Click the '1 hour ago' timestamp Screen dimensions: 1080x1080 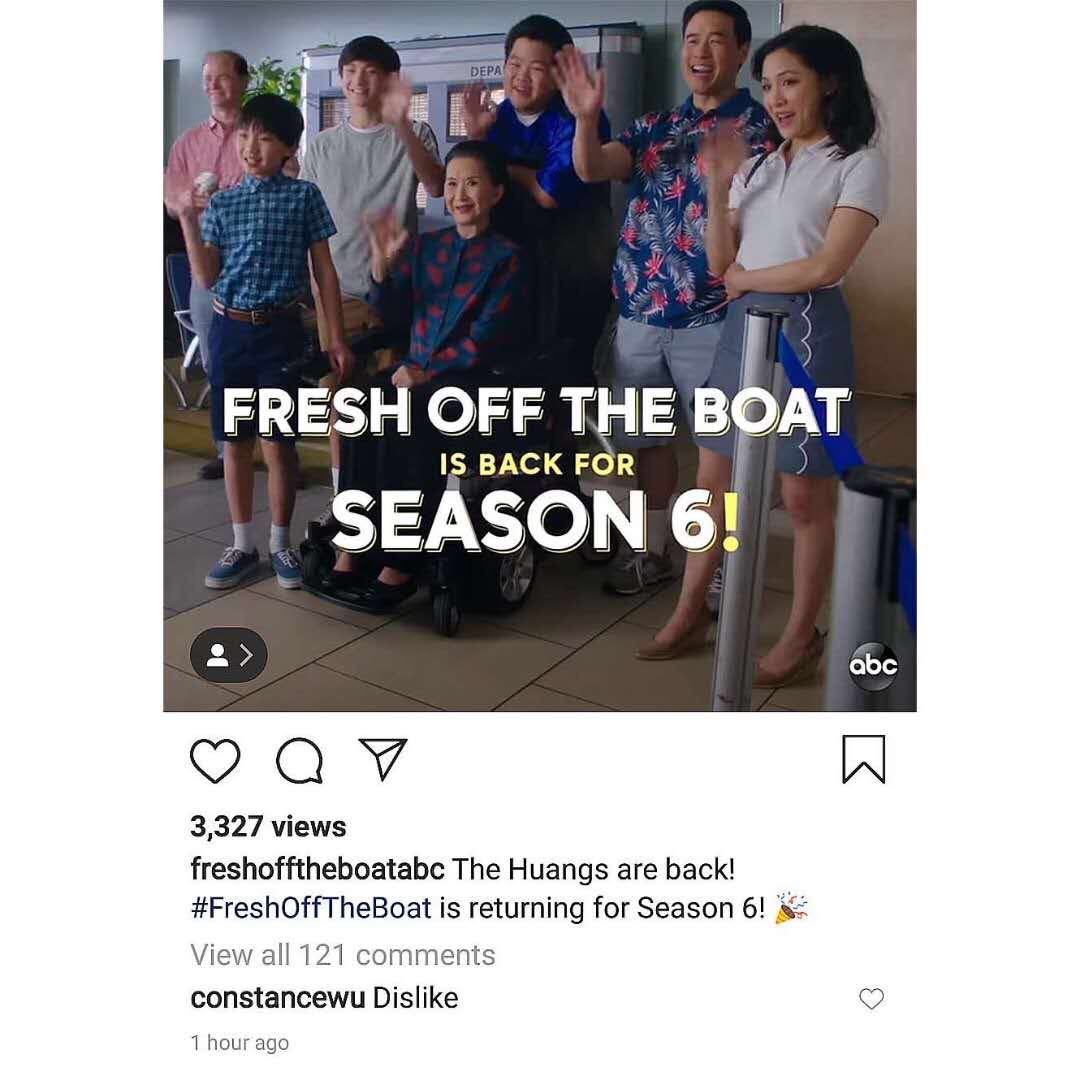(x=240, y=1043)
